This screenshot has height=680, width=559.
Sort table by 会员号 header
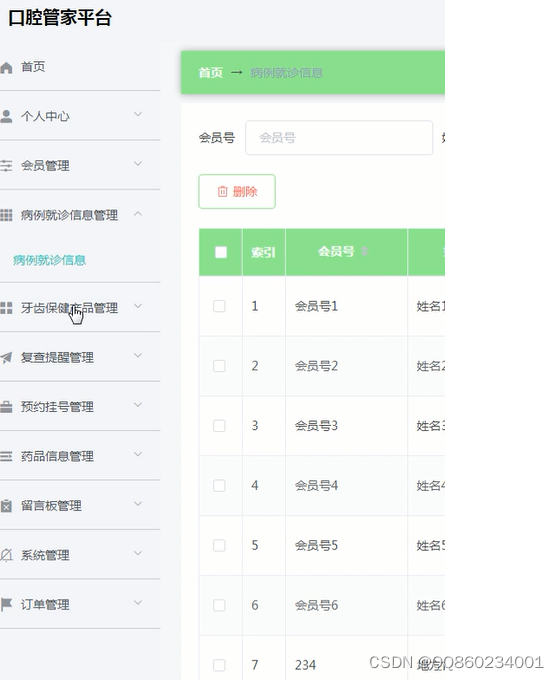tap(336, 252)
